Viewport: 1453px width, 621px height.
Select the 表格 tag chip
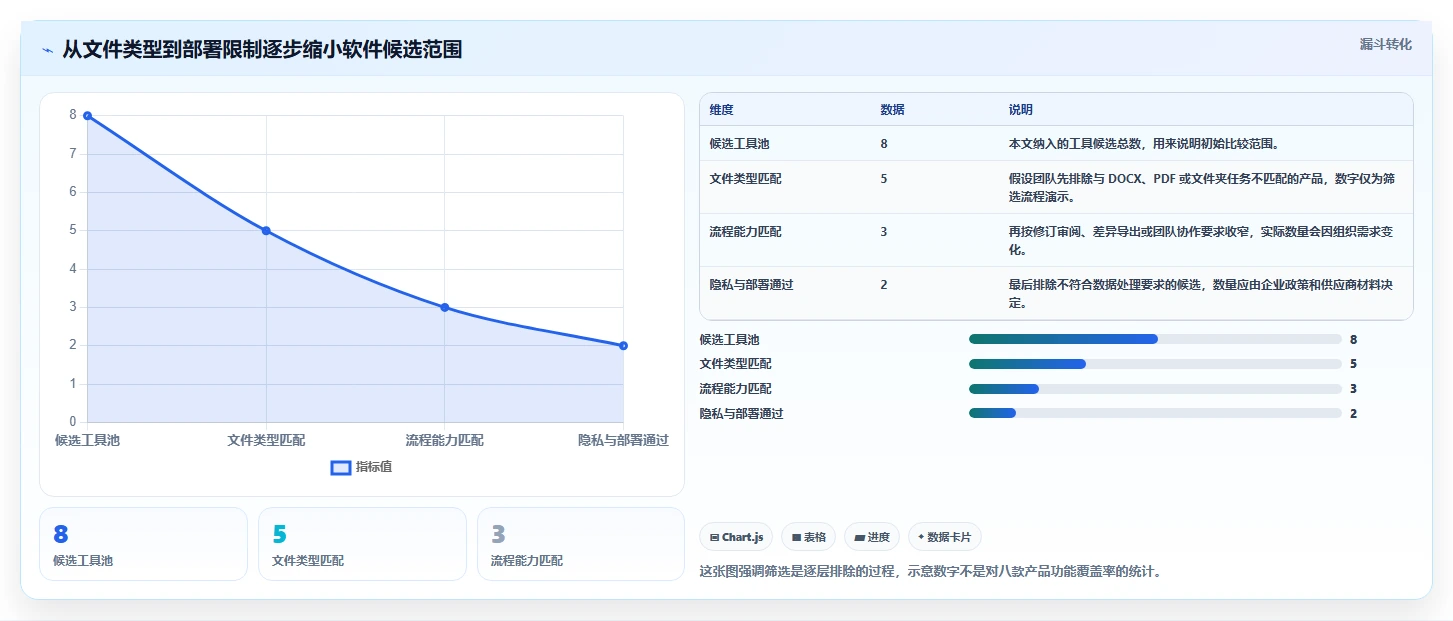[808, 537]
